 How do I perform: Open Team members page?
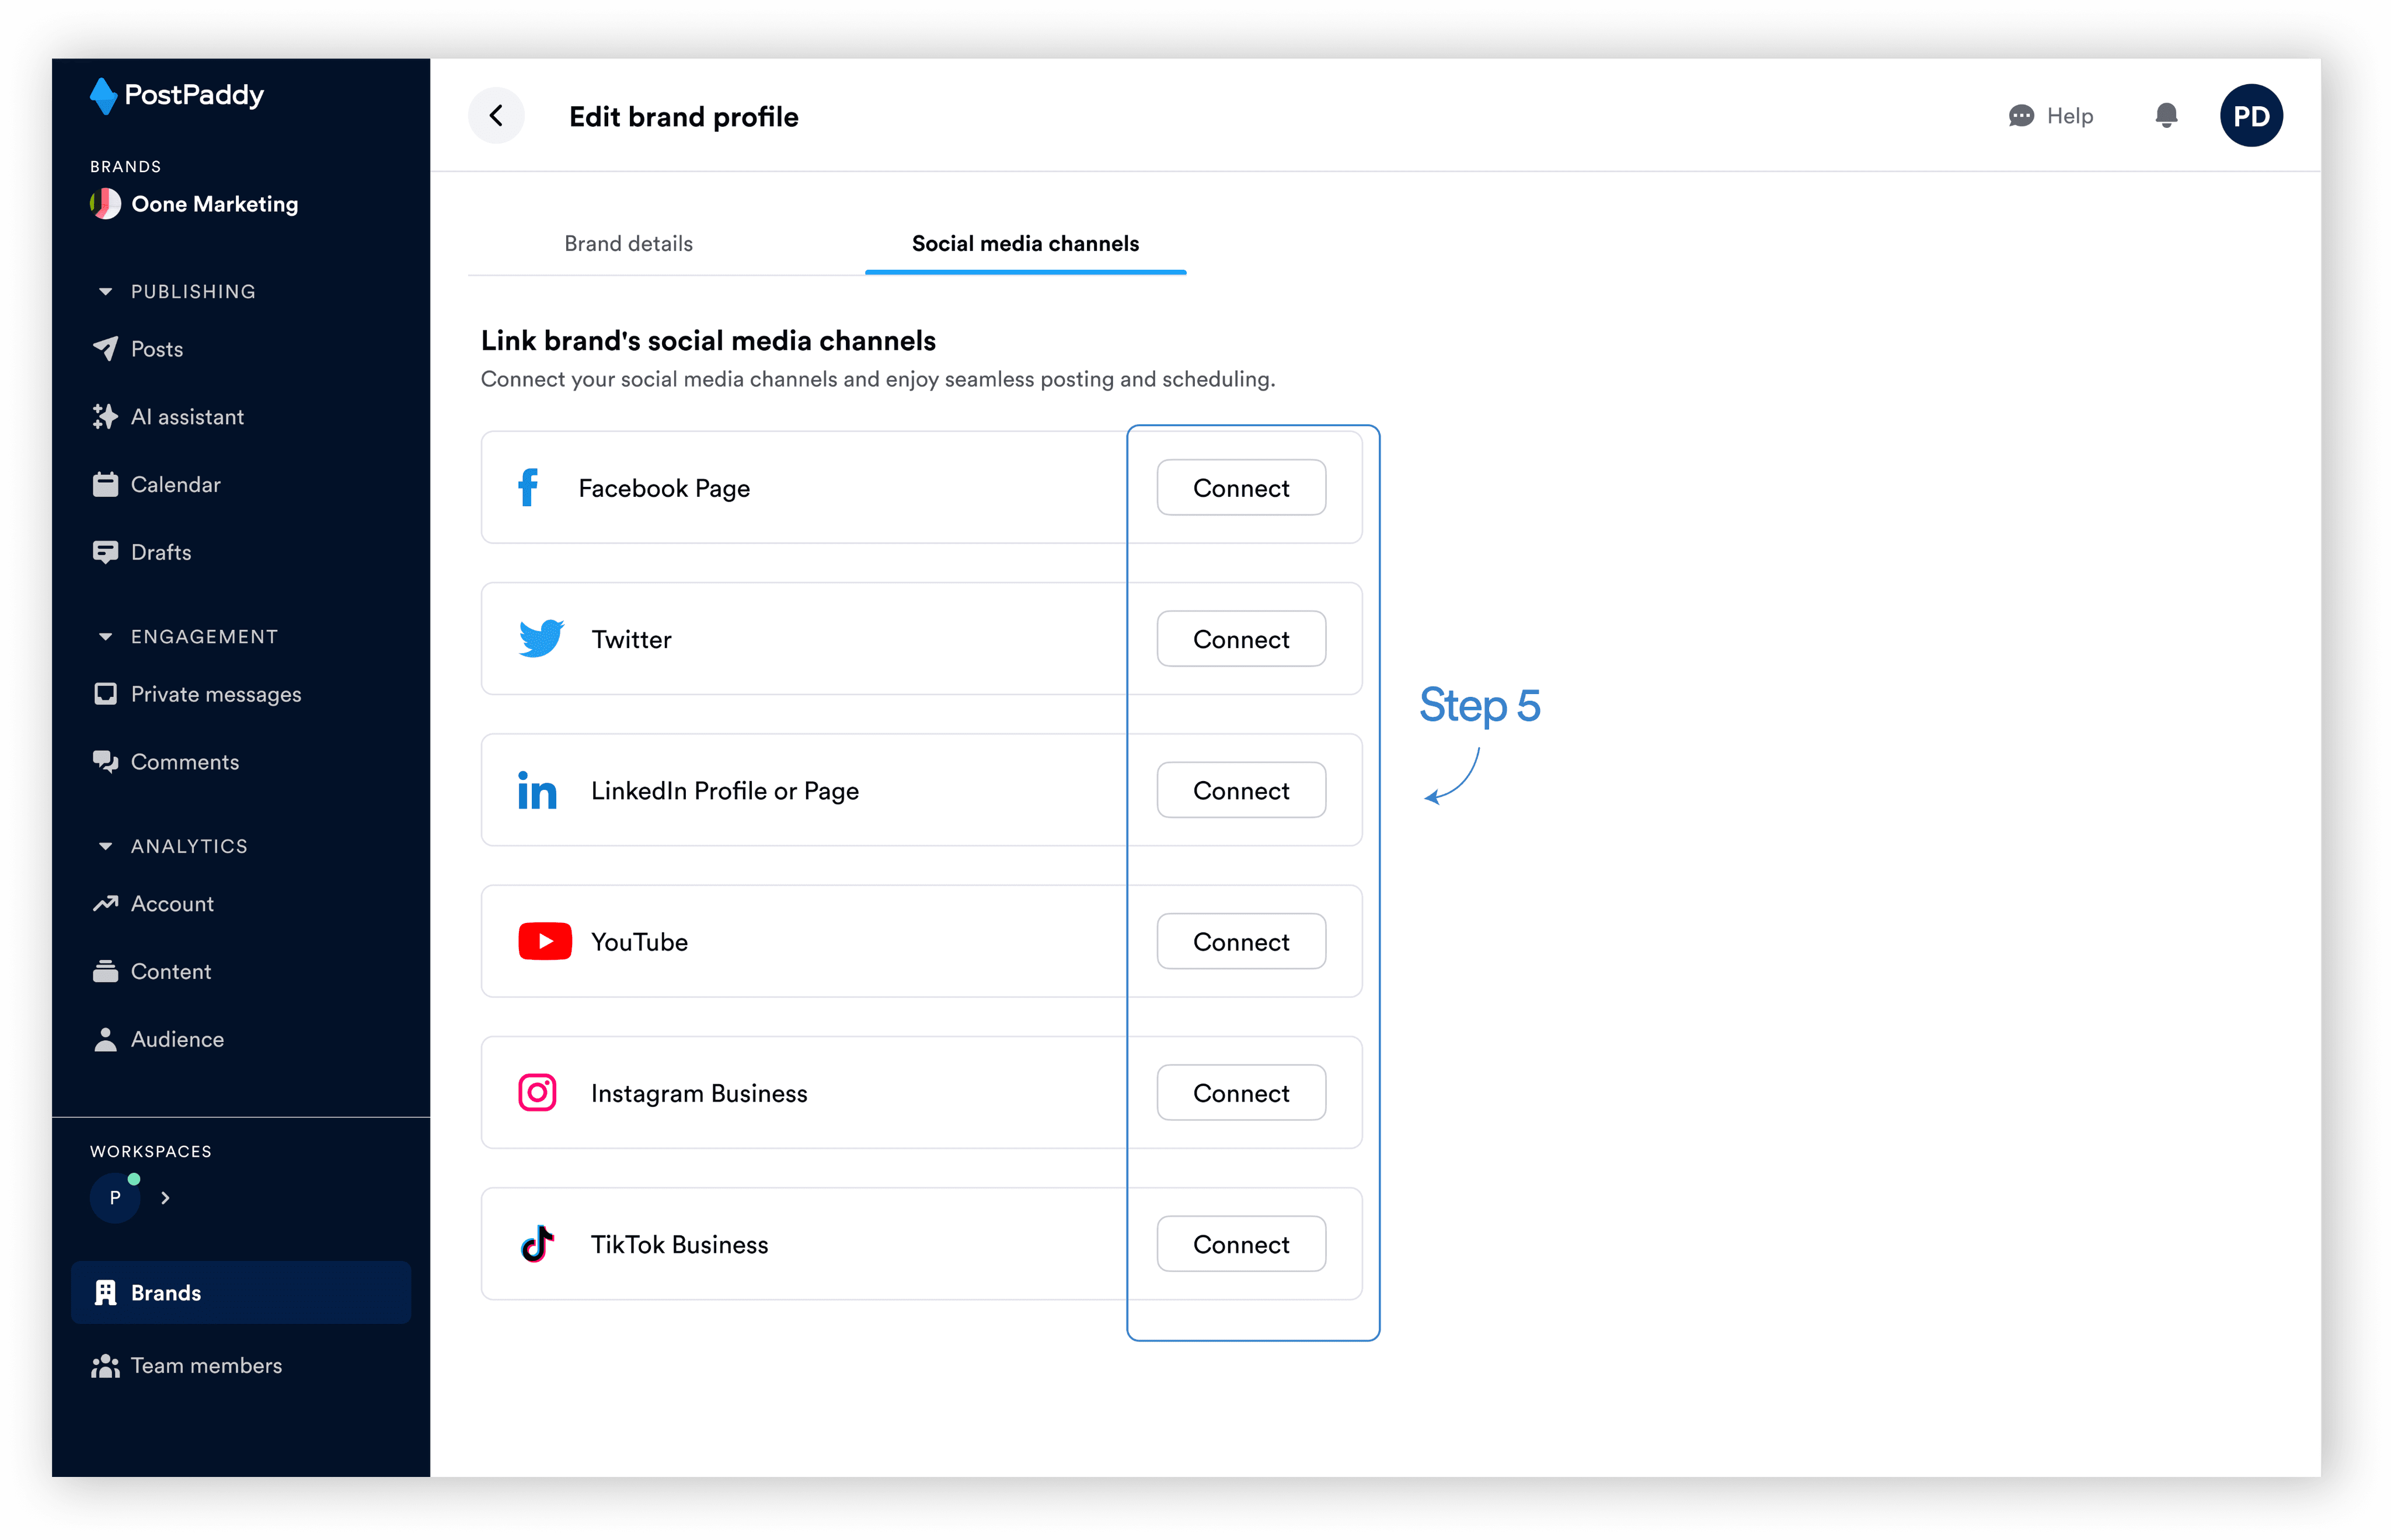coord(205,1366)
